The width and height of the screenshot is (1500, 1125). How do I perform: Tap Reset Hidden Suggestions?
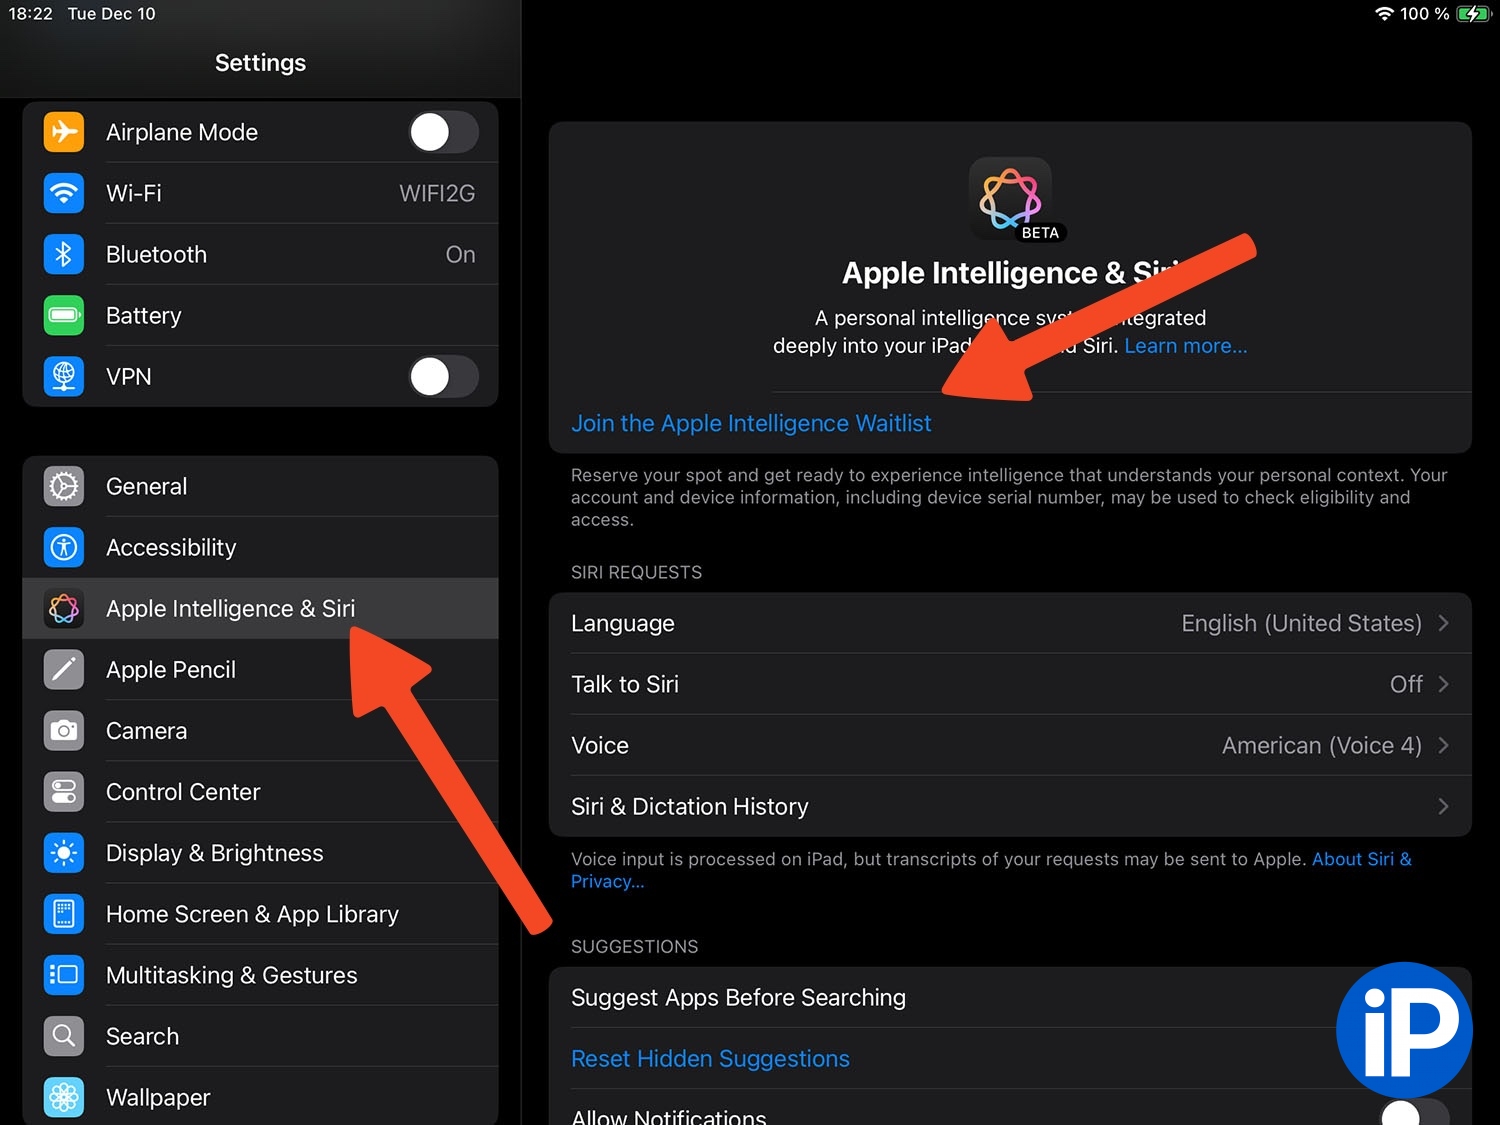(710, 1059)
